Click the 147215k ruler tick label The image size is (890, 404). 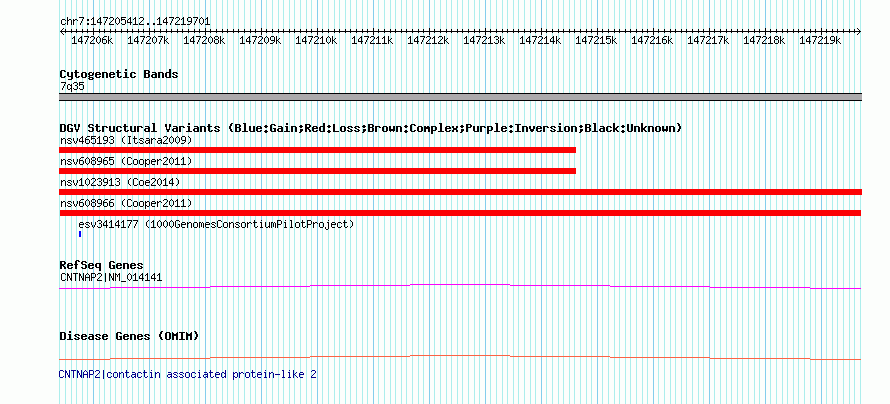(x=597, y=40)
